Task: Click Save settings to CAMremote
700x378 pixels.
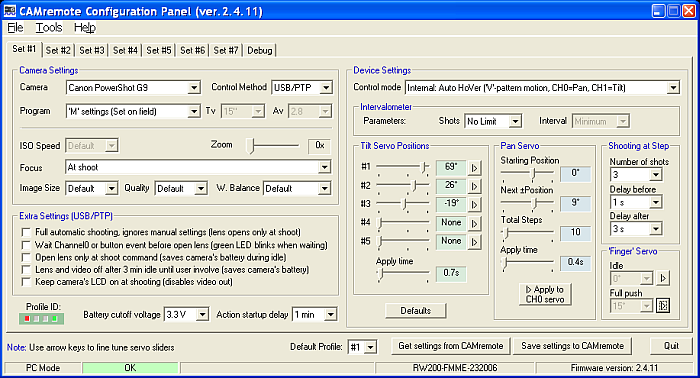Action: (x=572, y=346)
